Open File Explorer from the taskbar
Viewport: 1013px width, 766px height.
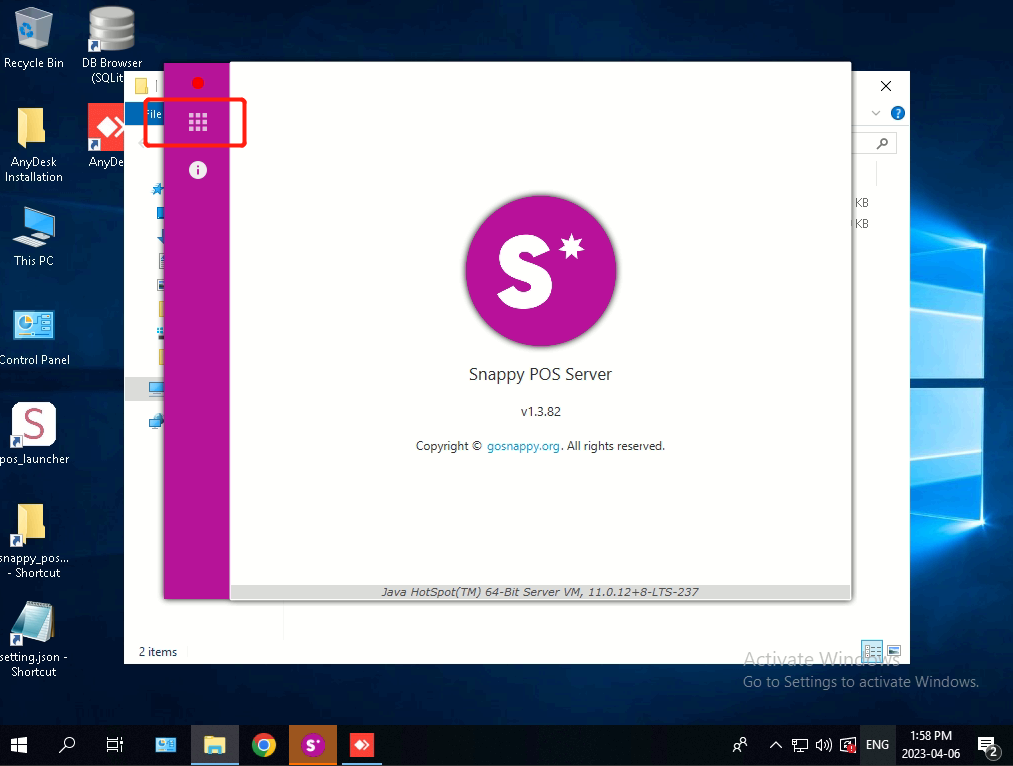[215, 745]
